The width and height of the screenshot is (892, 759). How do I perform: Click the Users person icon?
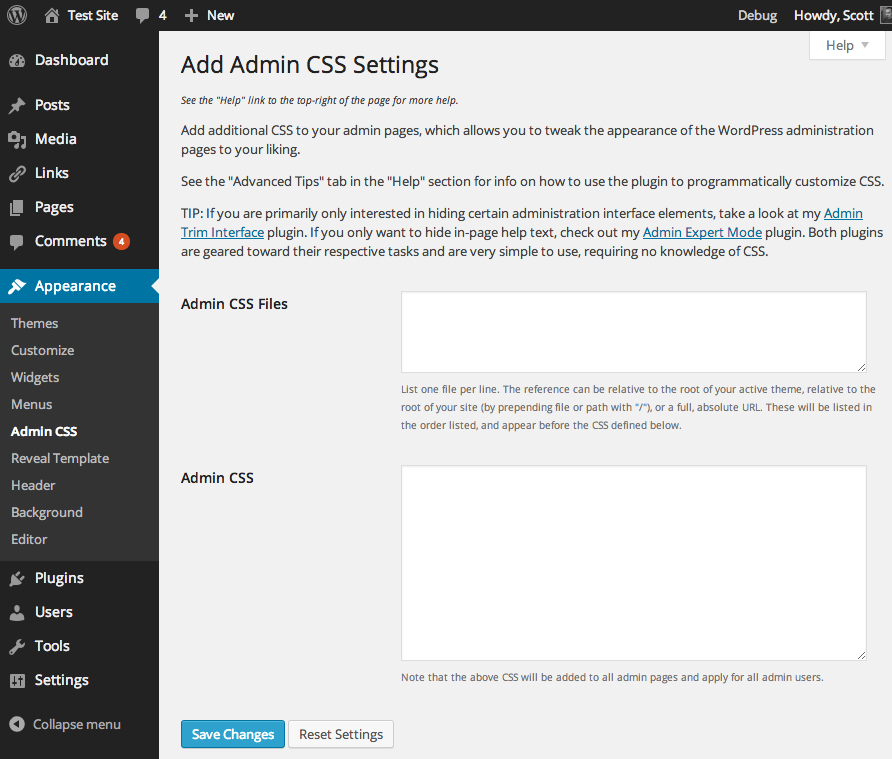[17, 613]
